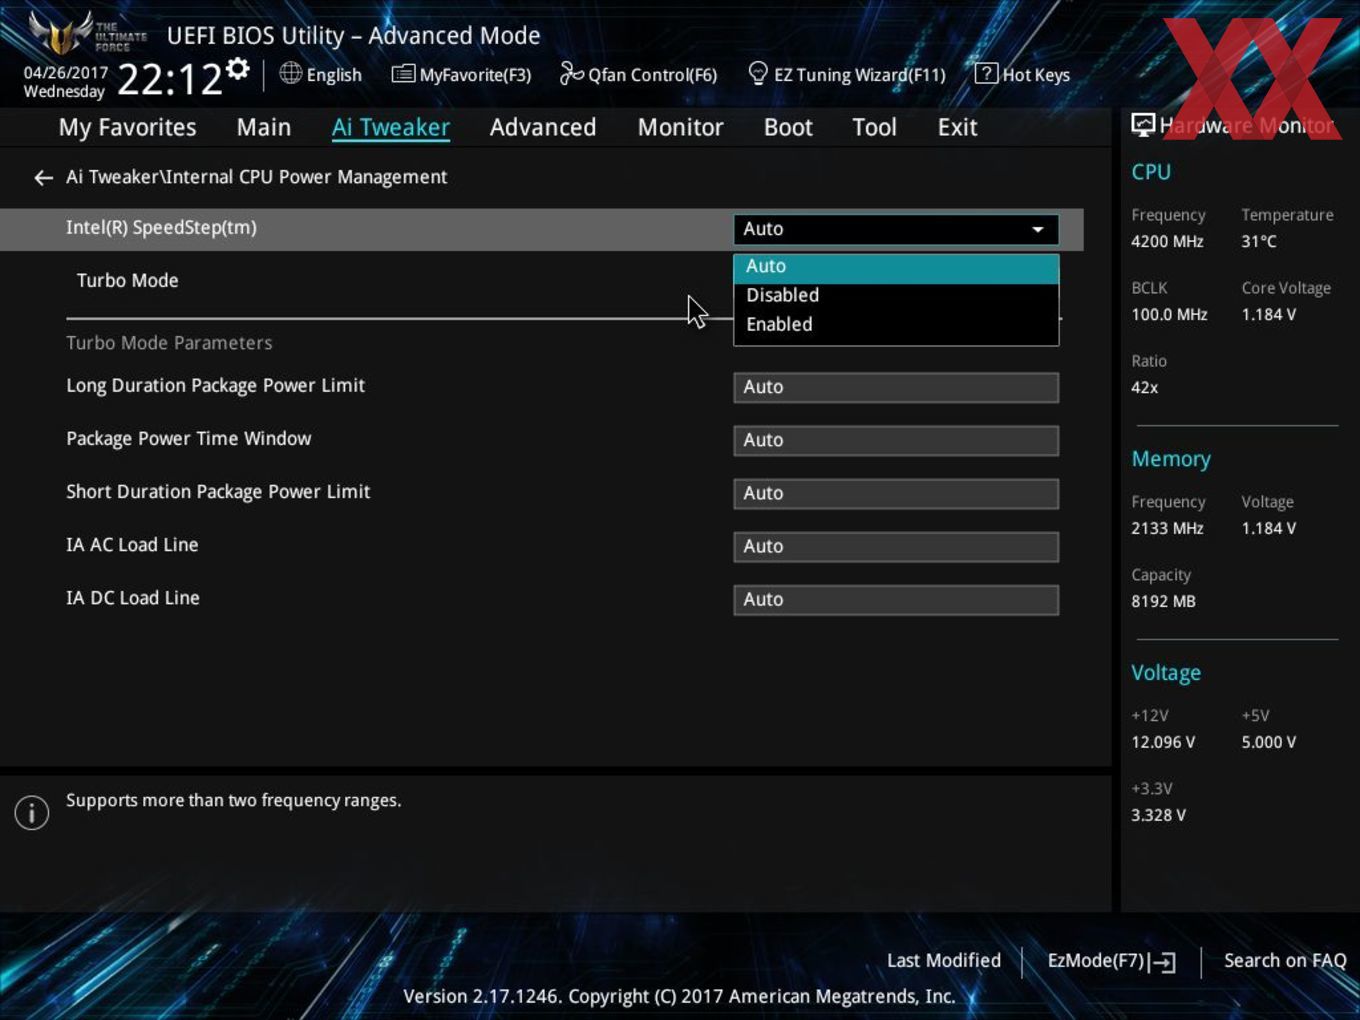Image resolution: width=1360 pixels, height=1020 pixels.
Task: Click the IA DC Load Line label
Action: 133,598
